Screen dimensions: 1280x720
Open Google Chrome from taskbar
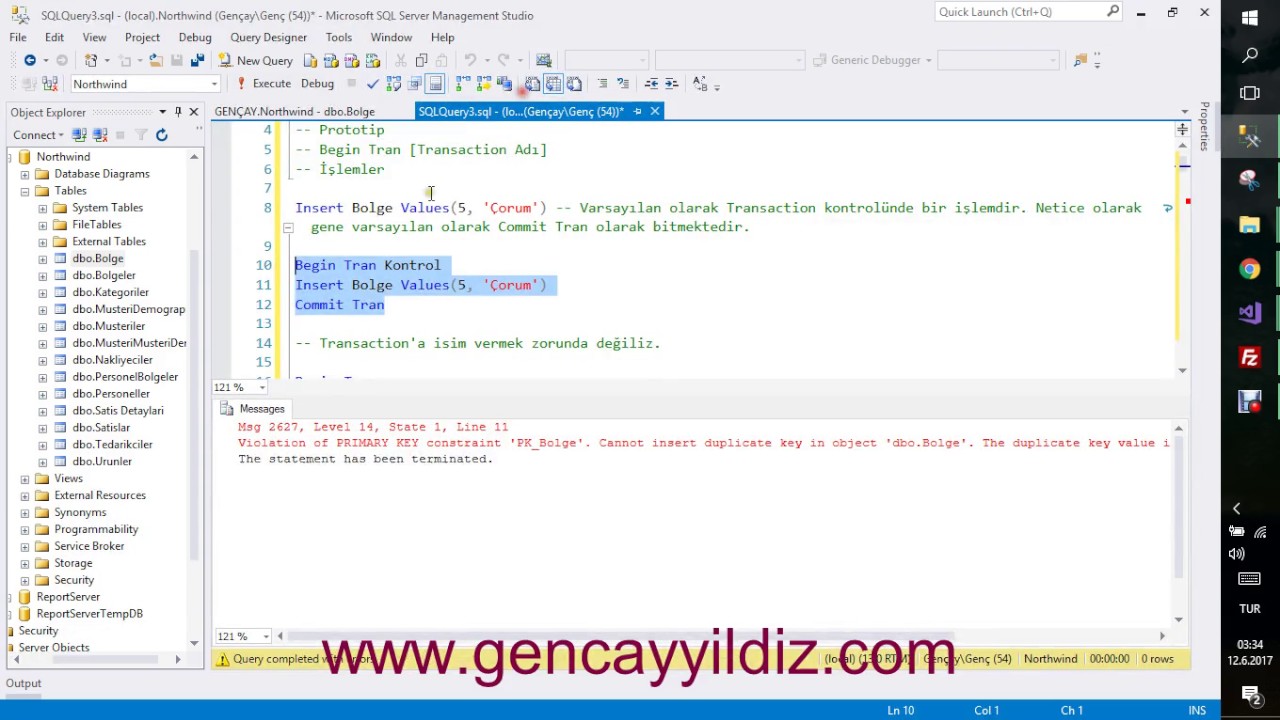[1250, 268]
